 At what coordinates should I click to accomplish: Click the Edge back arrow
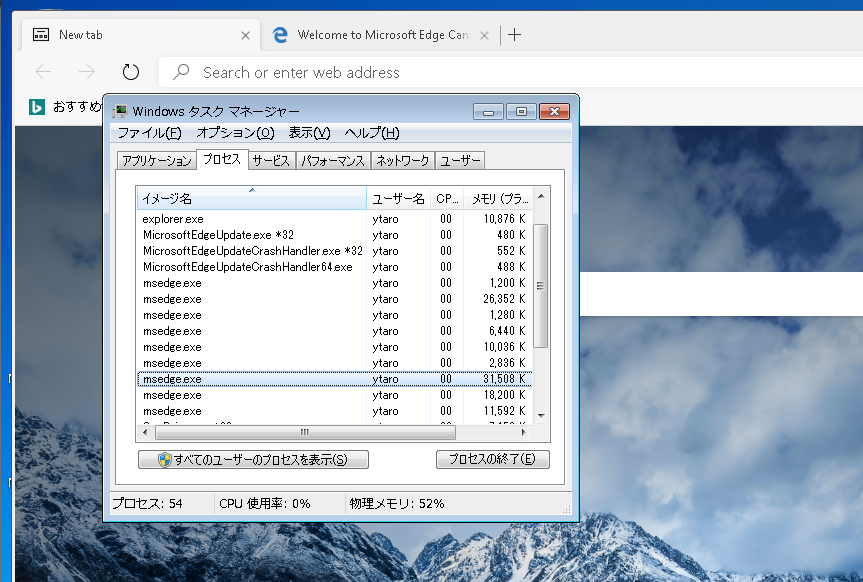(x=43, y=72)
